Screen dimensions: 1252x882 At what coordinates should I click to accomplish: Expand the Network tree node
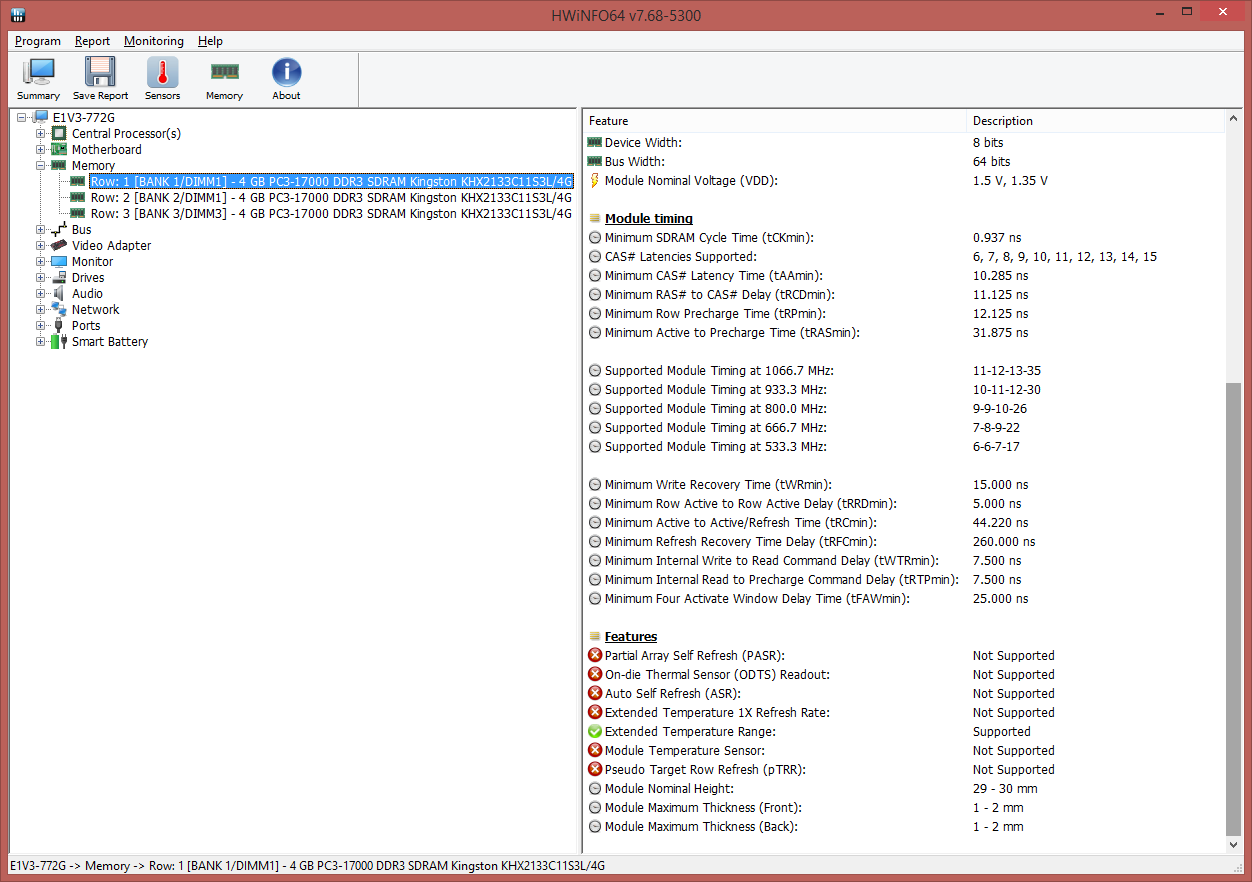[x=41, y=310]
